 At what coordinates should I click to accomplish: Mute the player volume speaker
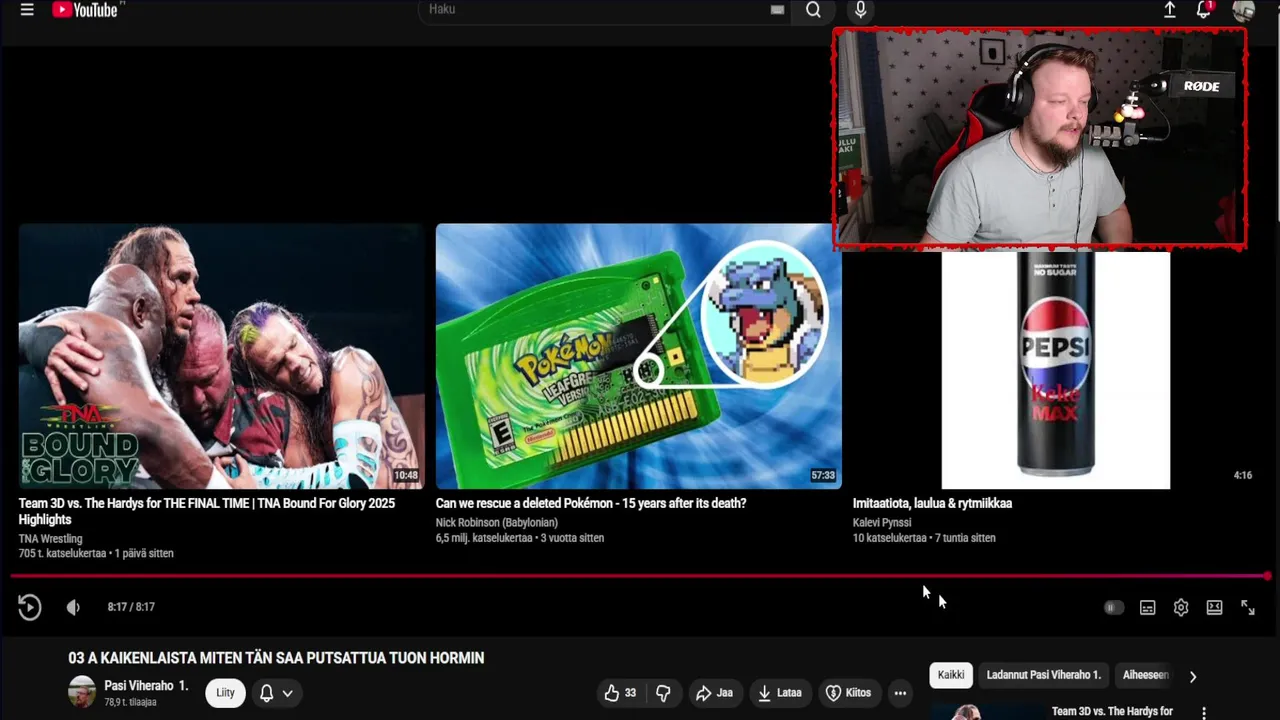[x=73, y=607]
